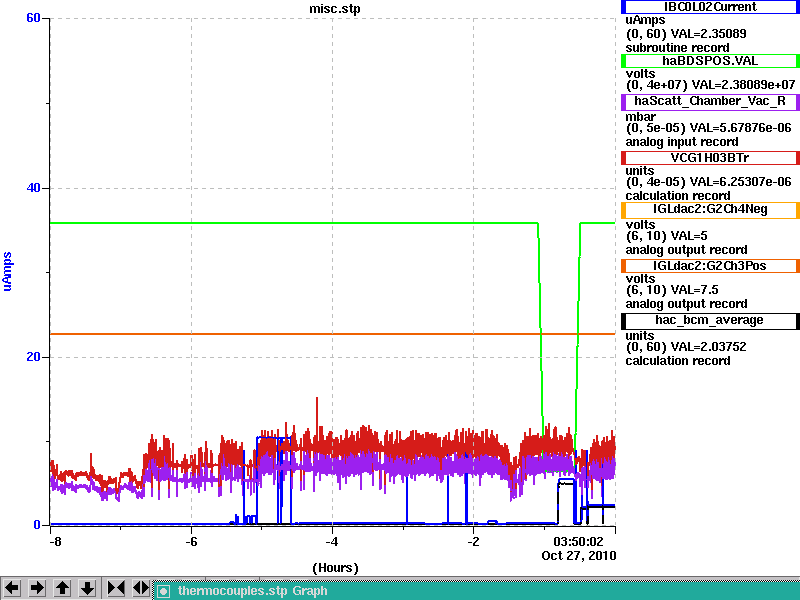Select the IBC0L02Current legend entry
Viewport: 800px width, 600px height.
click(710, 7)
